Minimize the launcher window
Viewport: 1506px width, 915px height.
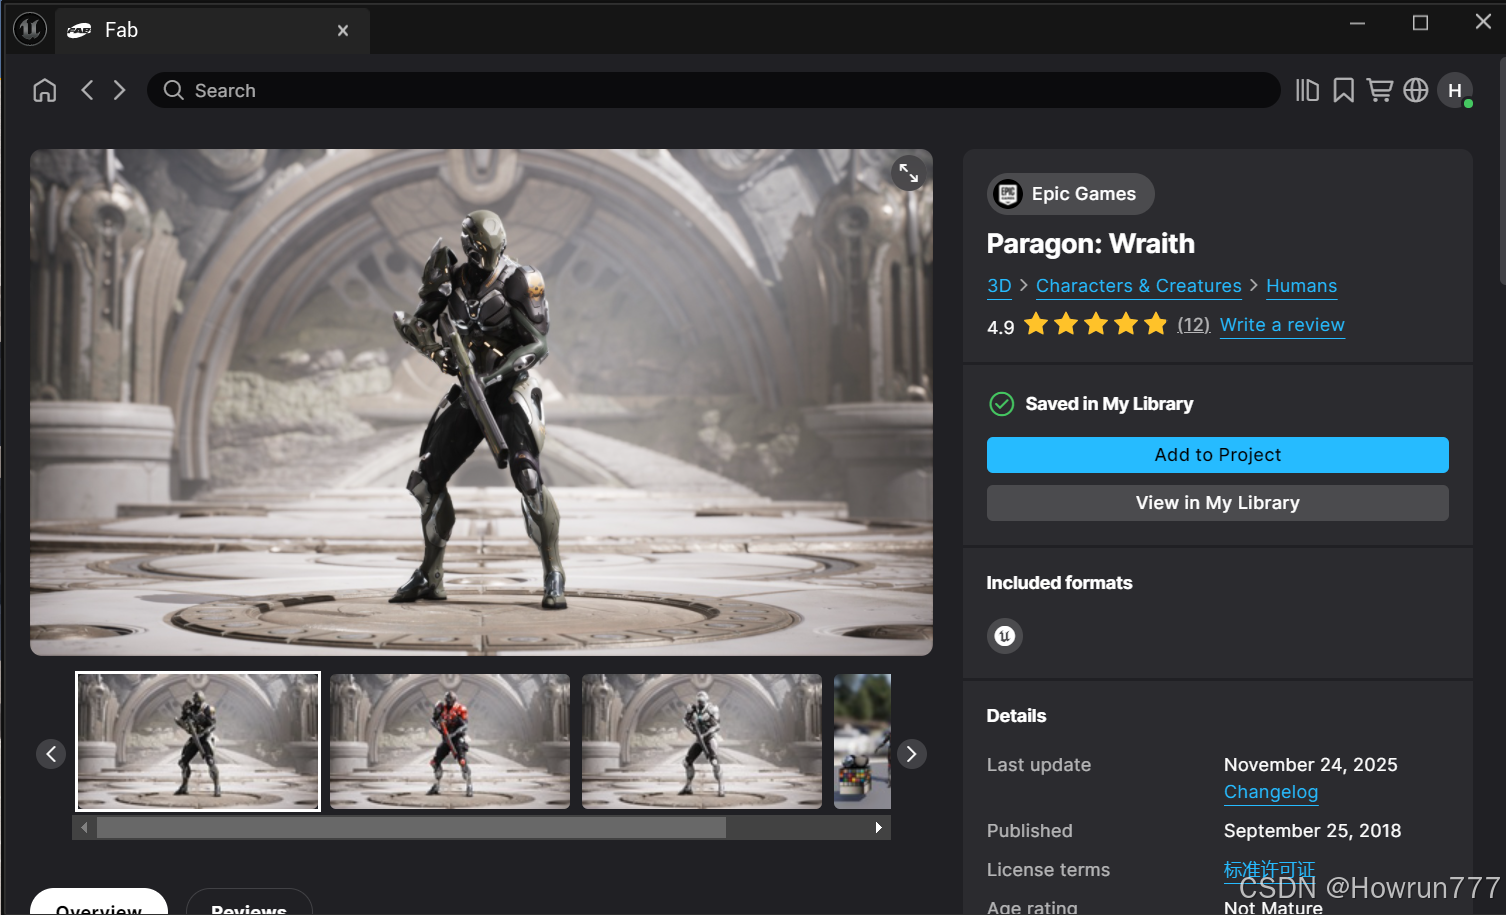pos(1357,23)
